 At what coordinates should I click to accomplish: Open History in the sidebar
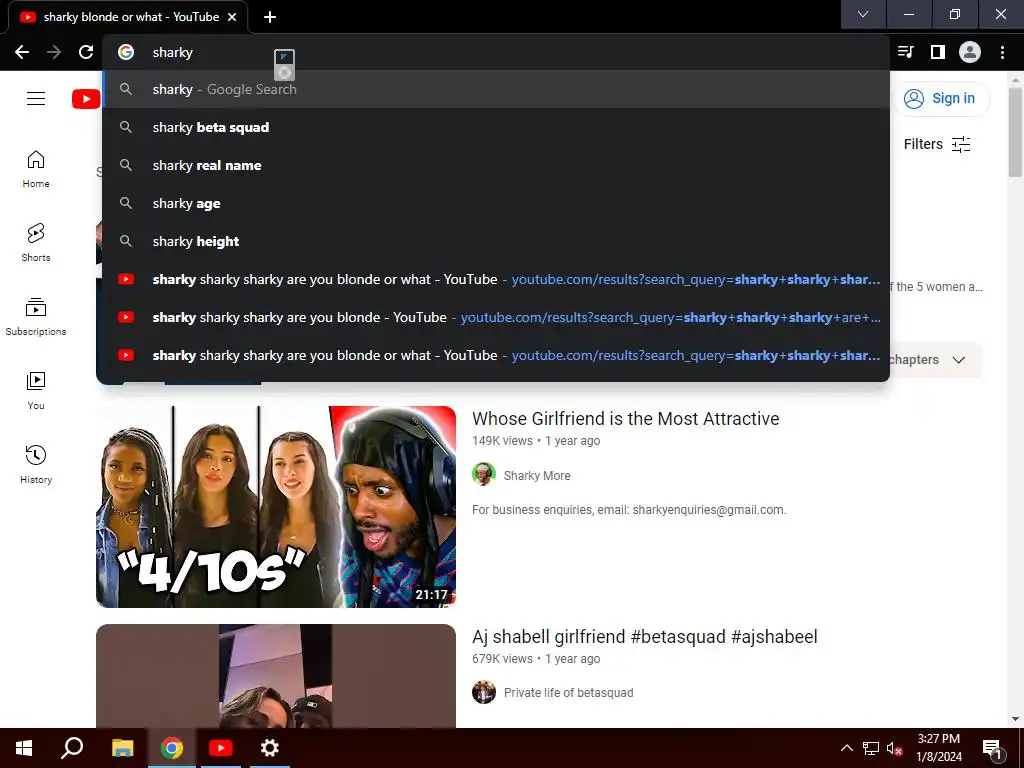coord(36,464)
